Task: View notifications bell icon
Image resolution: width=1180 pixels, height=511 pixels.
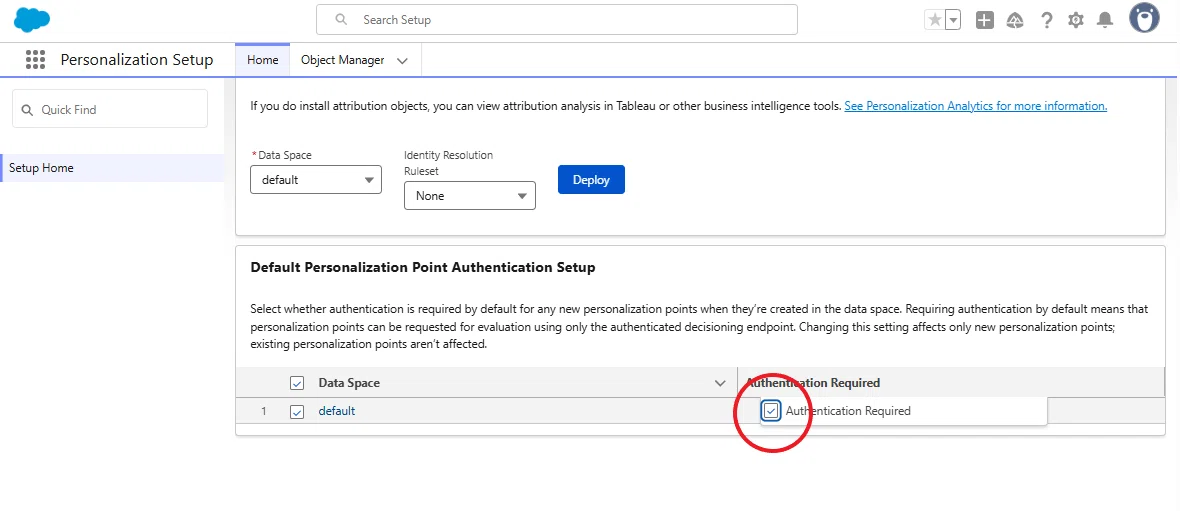Action: (x=1105, y=20)
